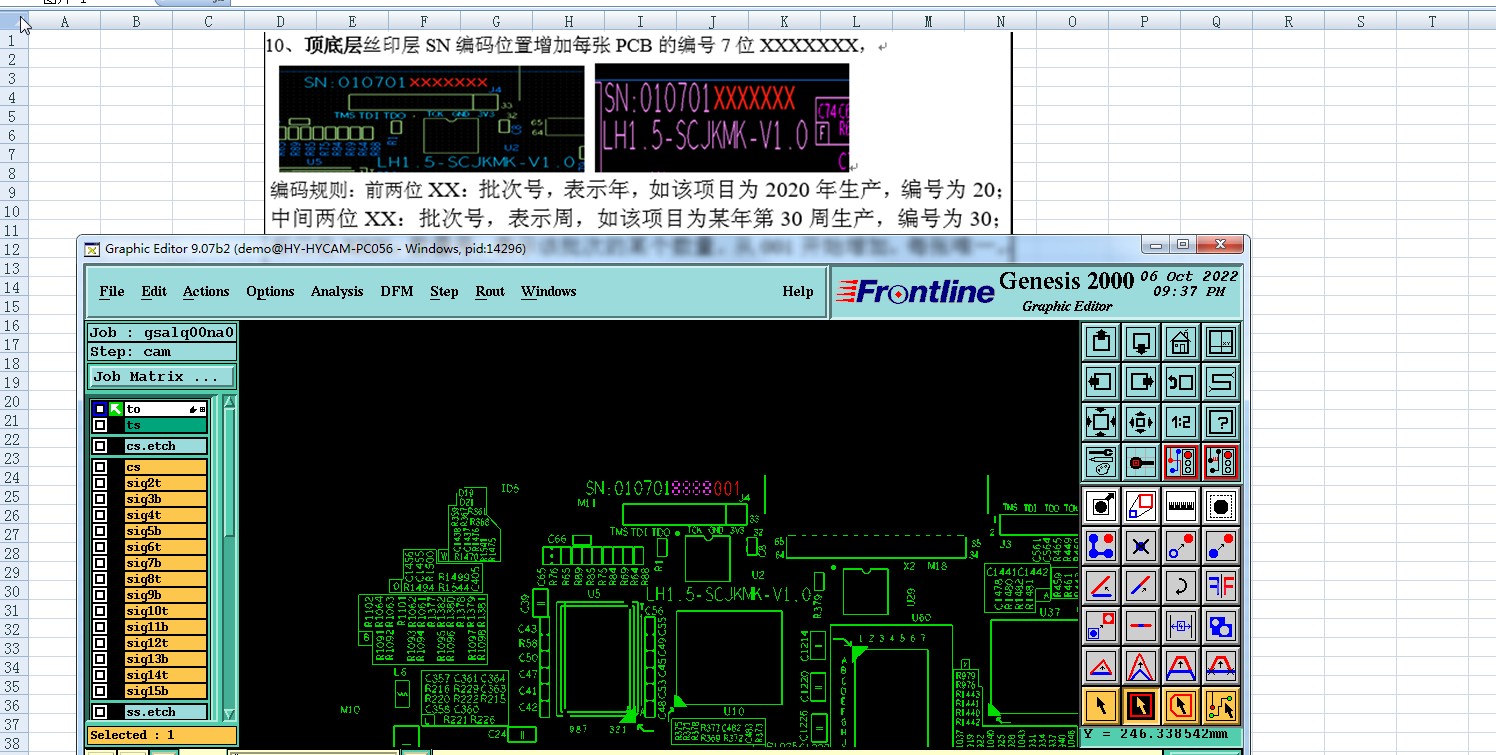Toggle the 'sig11b' layer checkbox
This screenshot has height=755, width=1496.
[x=100, y=627]
